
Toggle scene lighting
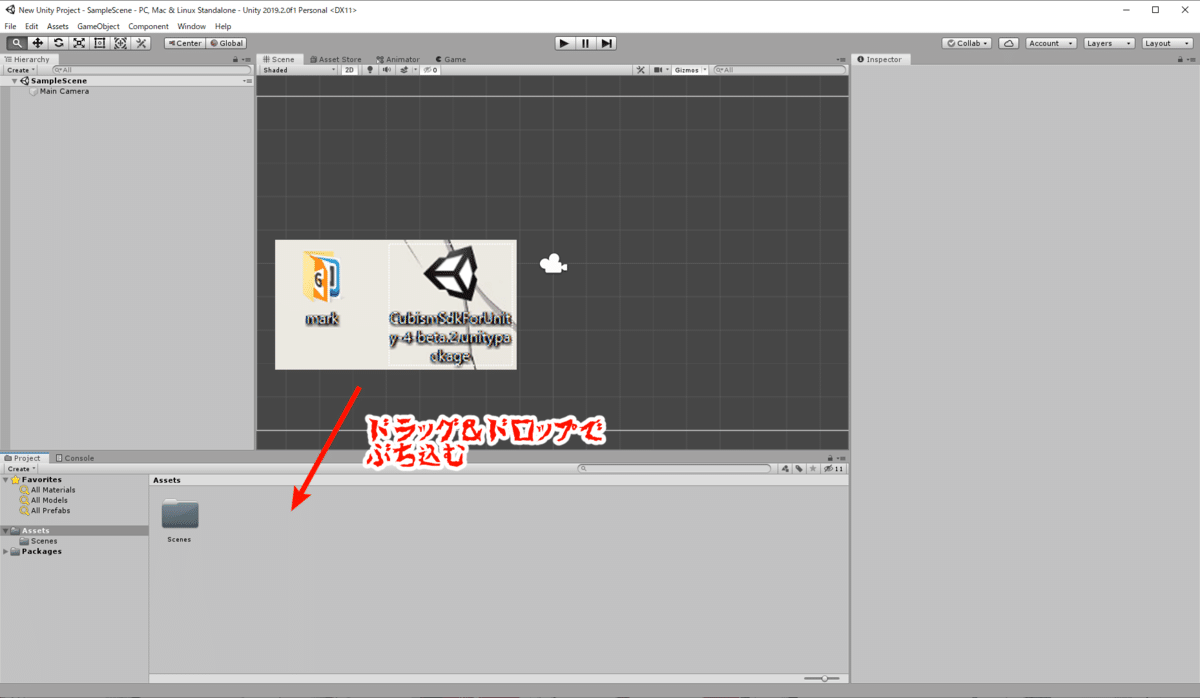tap(370, 70)
